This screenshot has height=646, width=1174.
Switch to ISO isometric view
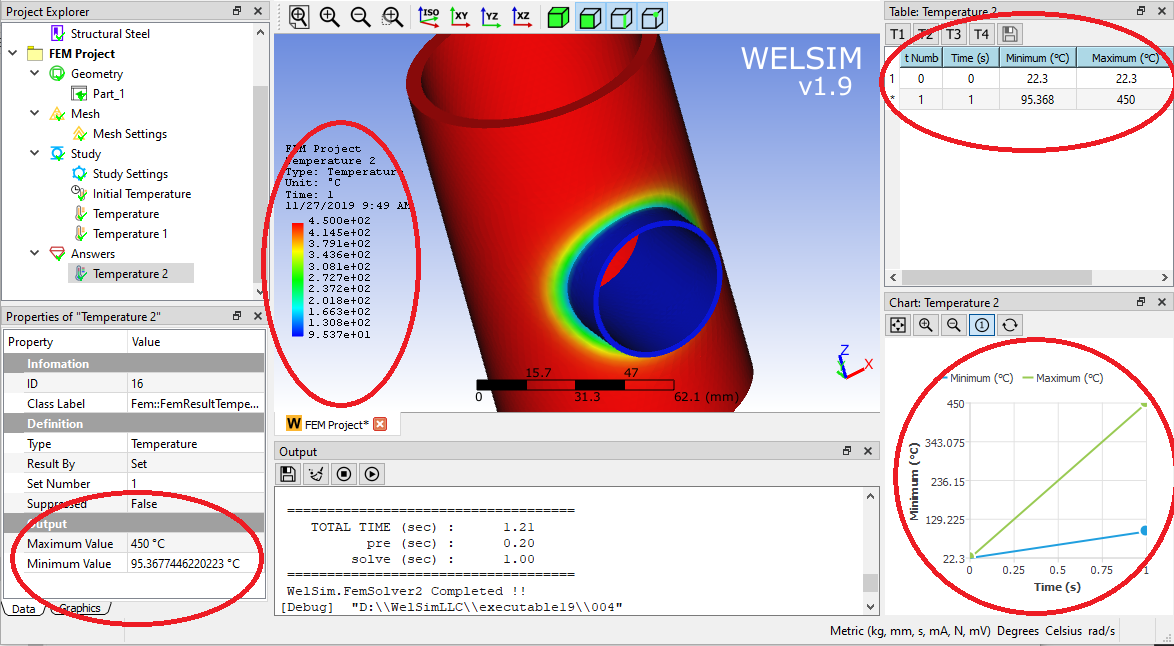coord(429,17)
